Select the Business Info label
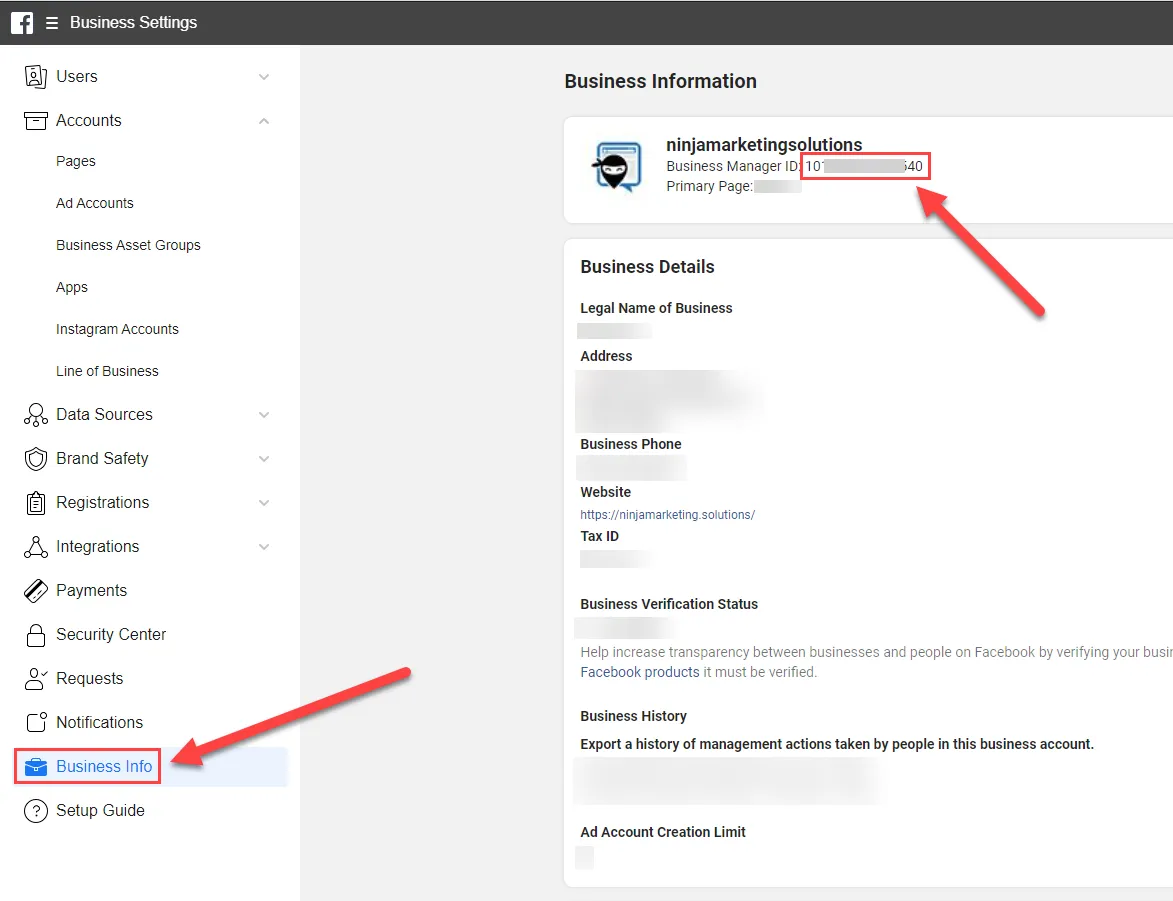This screenshot has width=1173, height=901. tap(104, 766)
